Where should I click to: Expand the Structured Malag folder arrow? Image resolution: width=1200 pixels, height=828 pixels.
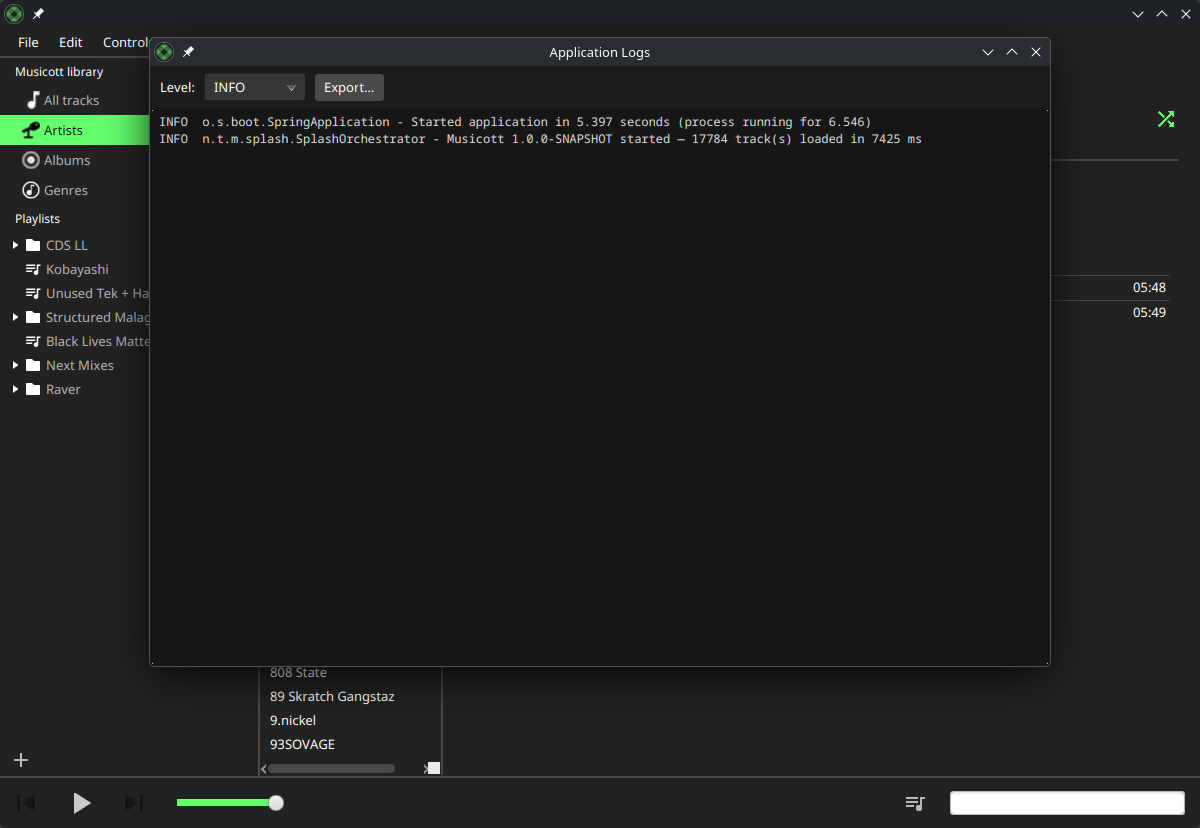pos(15,317)
